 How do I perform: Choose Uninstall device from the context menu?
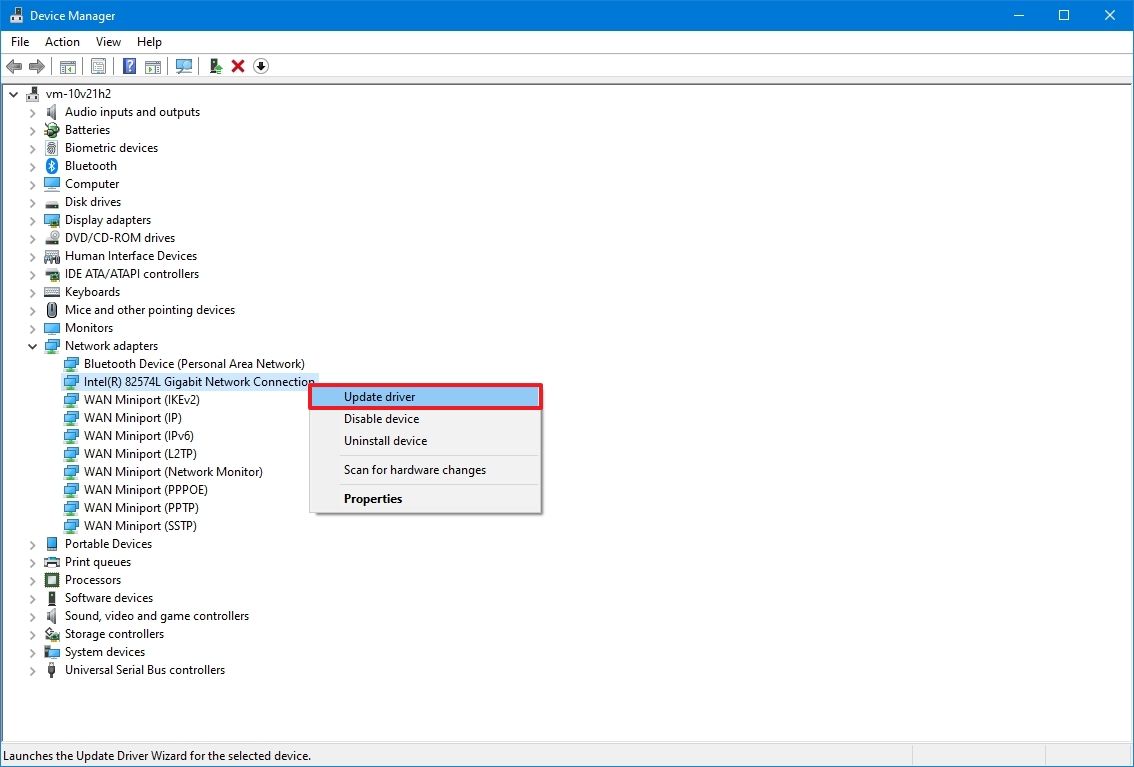coord(386,441)
